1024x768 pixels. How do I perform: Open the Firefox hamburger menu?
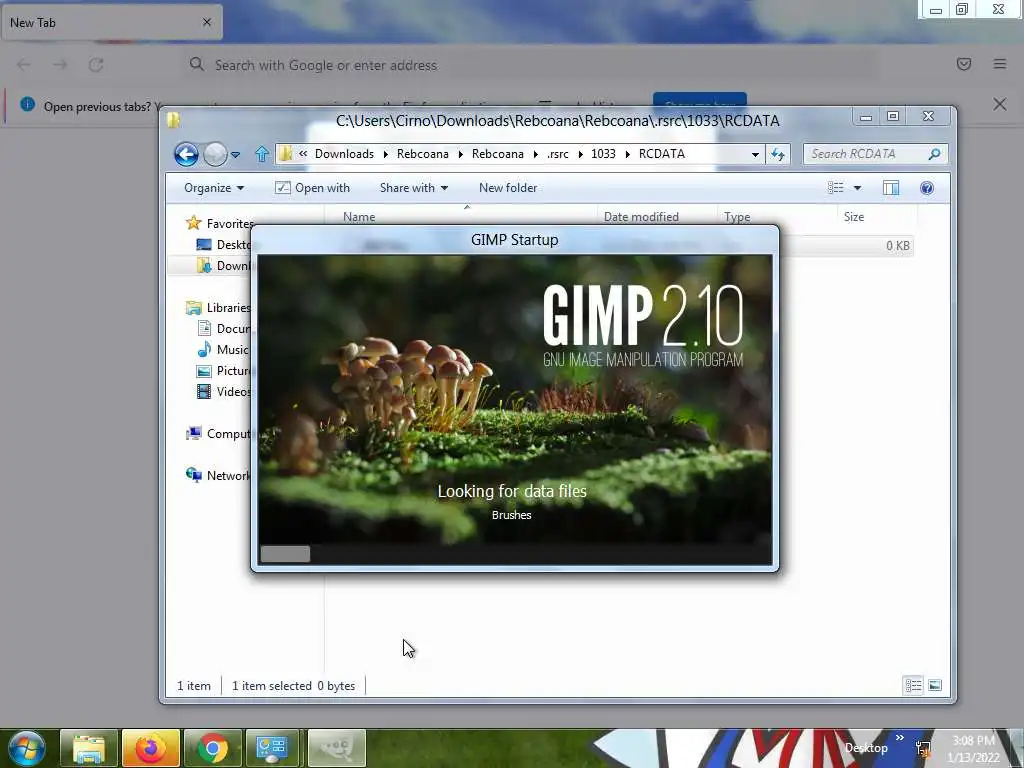[1000, 64]
